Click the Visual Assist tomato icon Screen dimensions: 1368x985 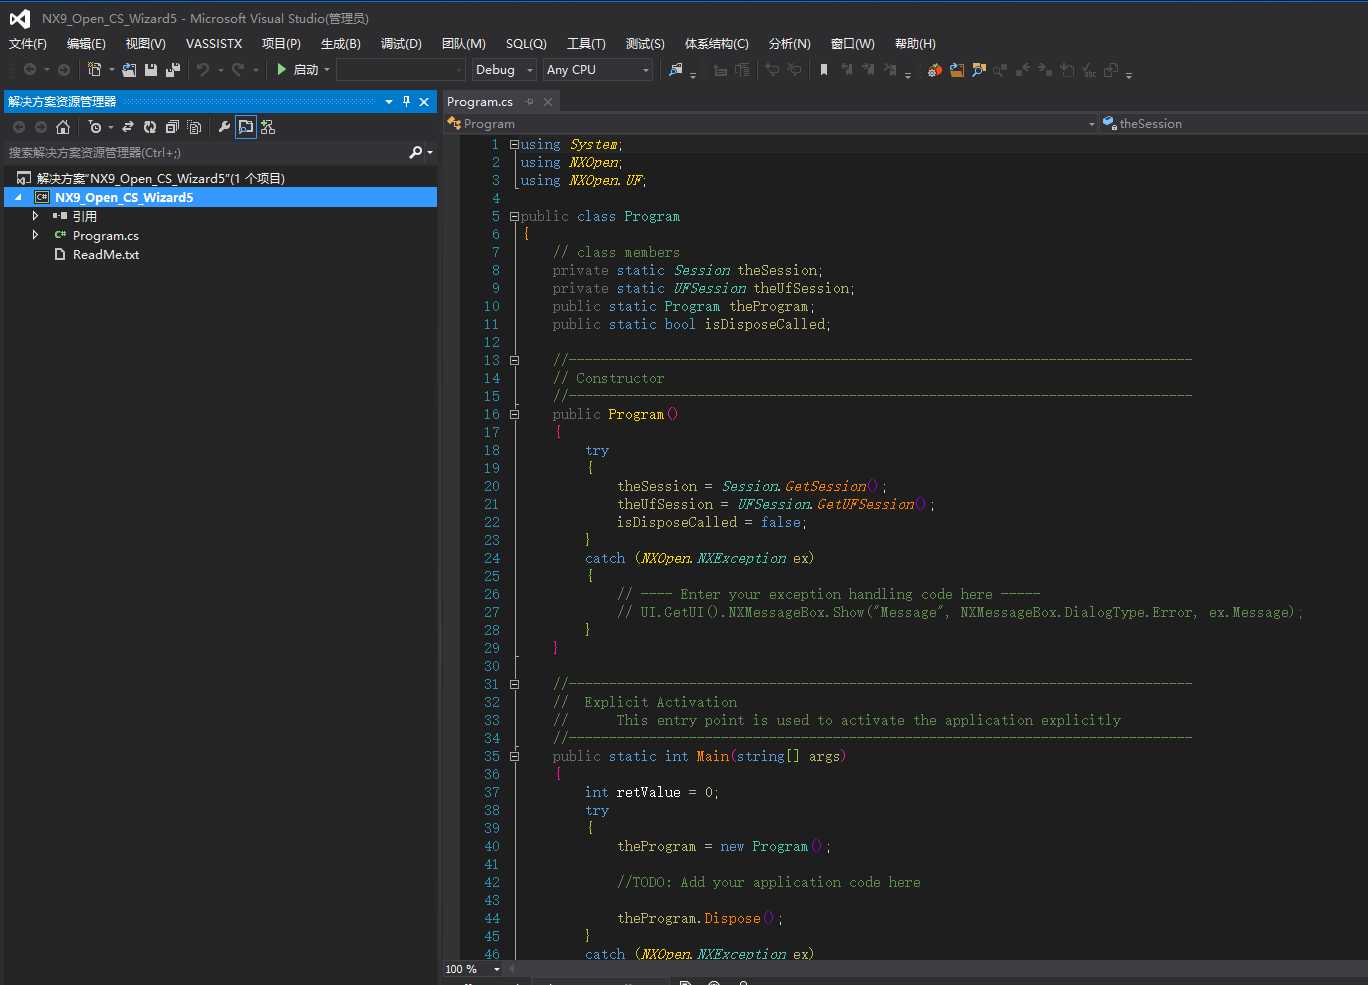(x=934, y=70)
